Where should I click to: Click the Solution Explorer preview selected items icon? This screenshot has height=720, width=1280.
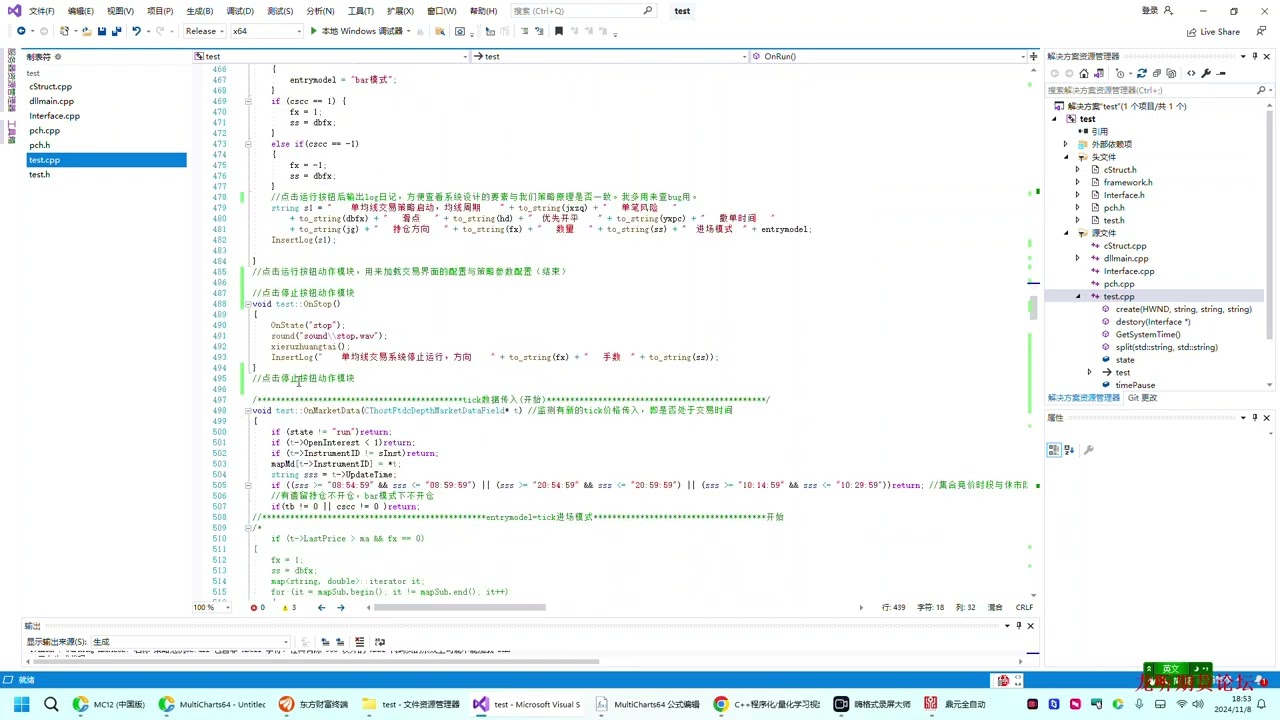(1223, 73)
